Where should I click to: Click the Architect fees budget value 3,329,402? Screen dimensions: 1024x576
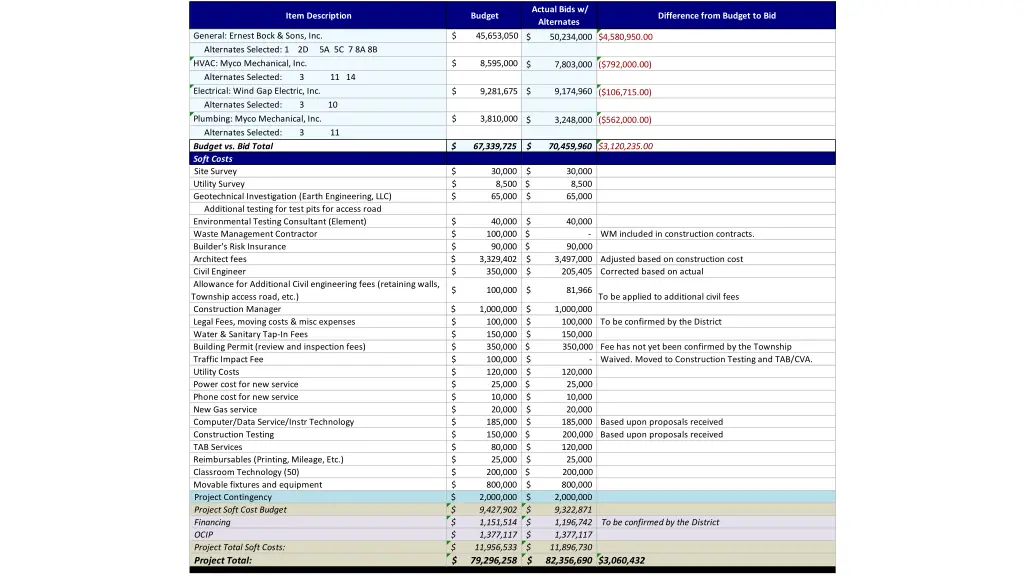[x=498, y=259]
